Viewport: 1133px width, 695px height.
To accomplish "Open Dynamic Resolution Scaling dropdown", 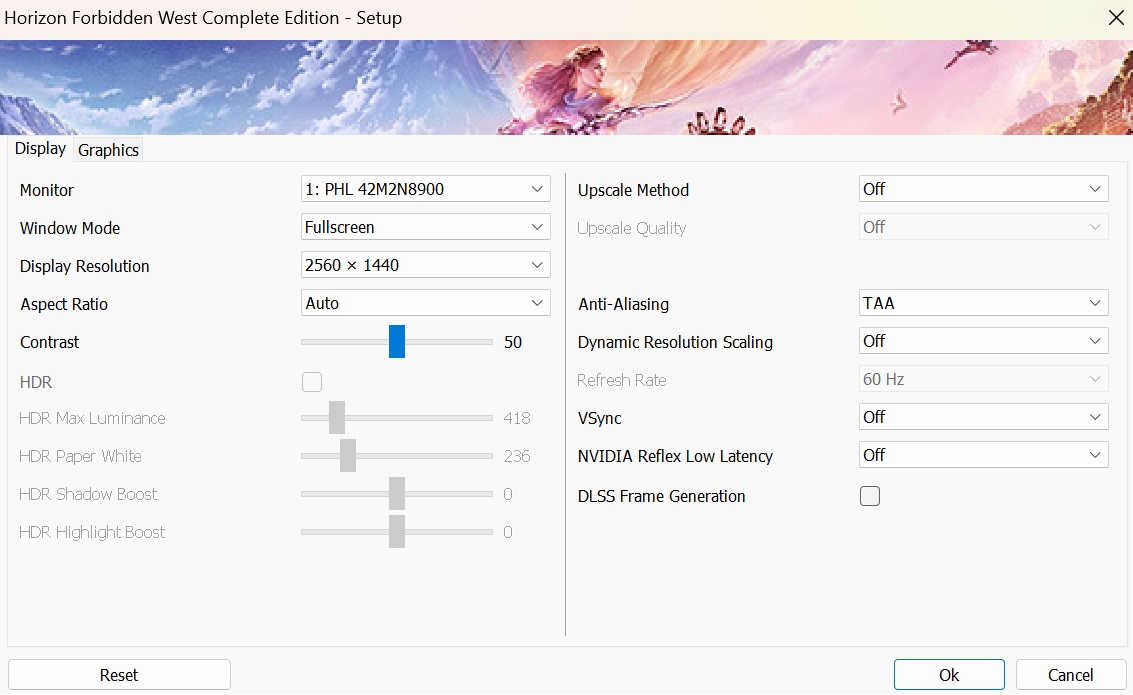I will 983,341.
